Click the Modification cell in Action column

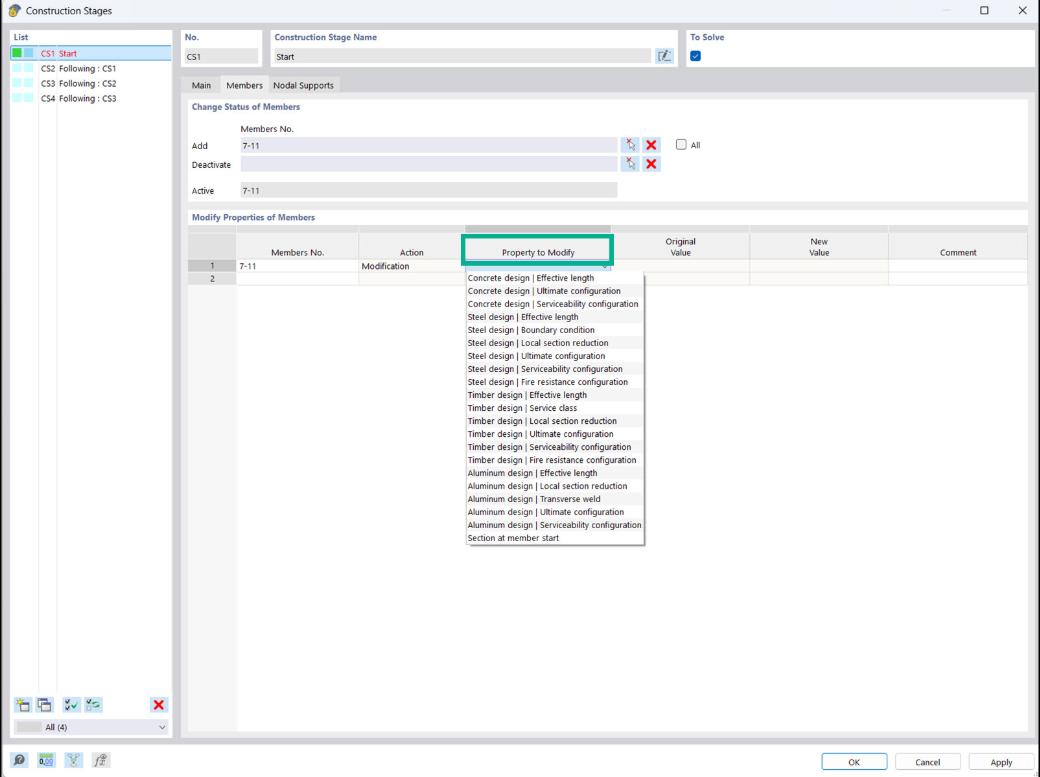pos(411,266)
